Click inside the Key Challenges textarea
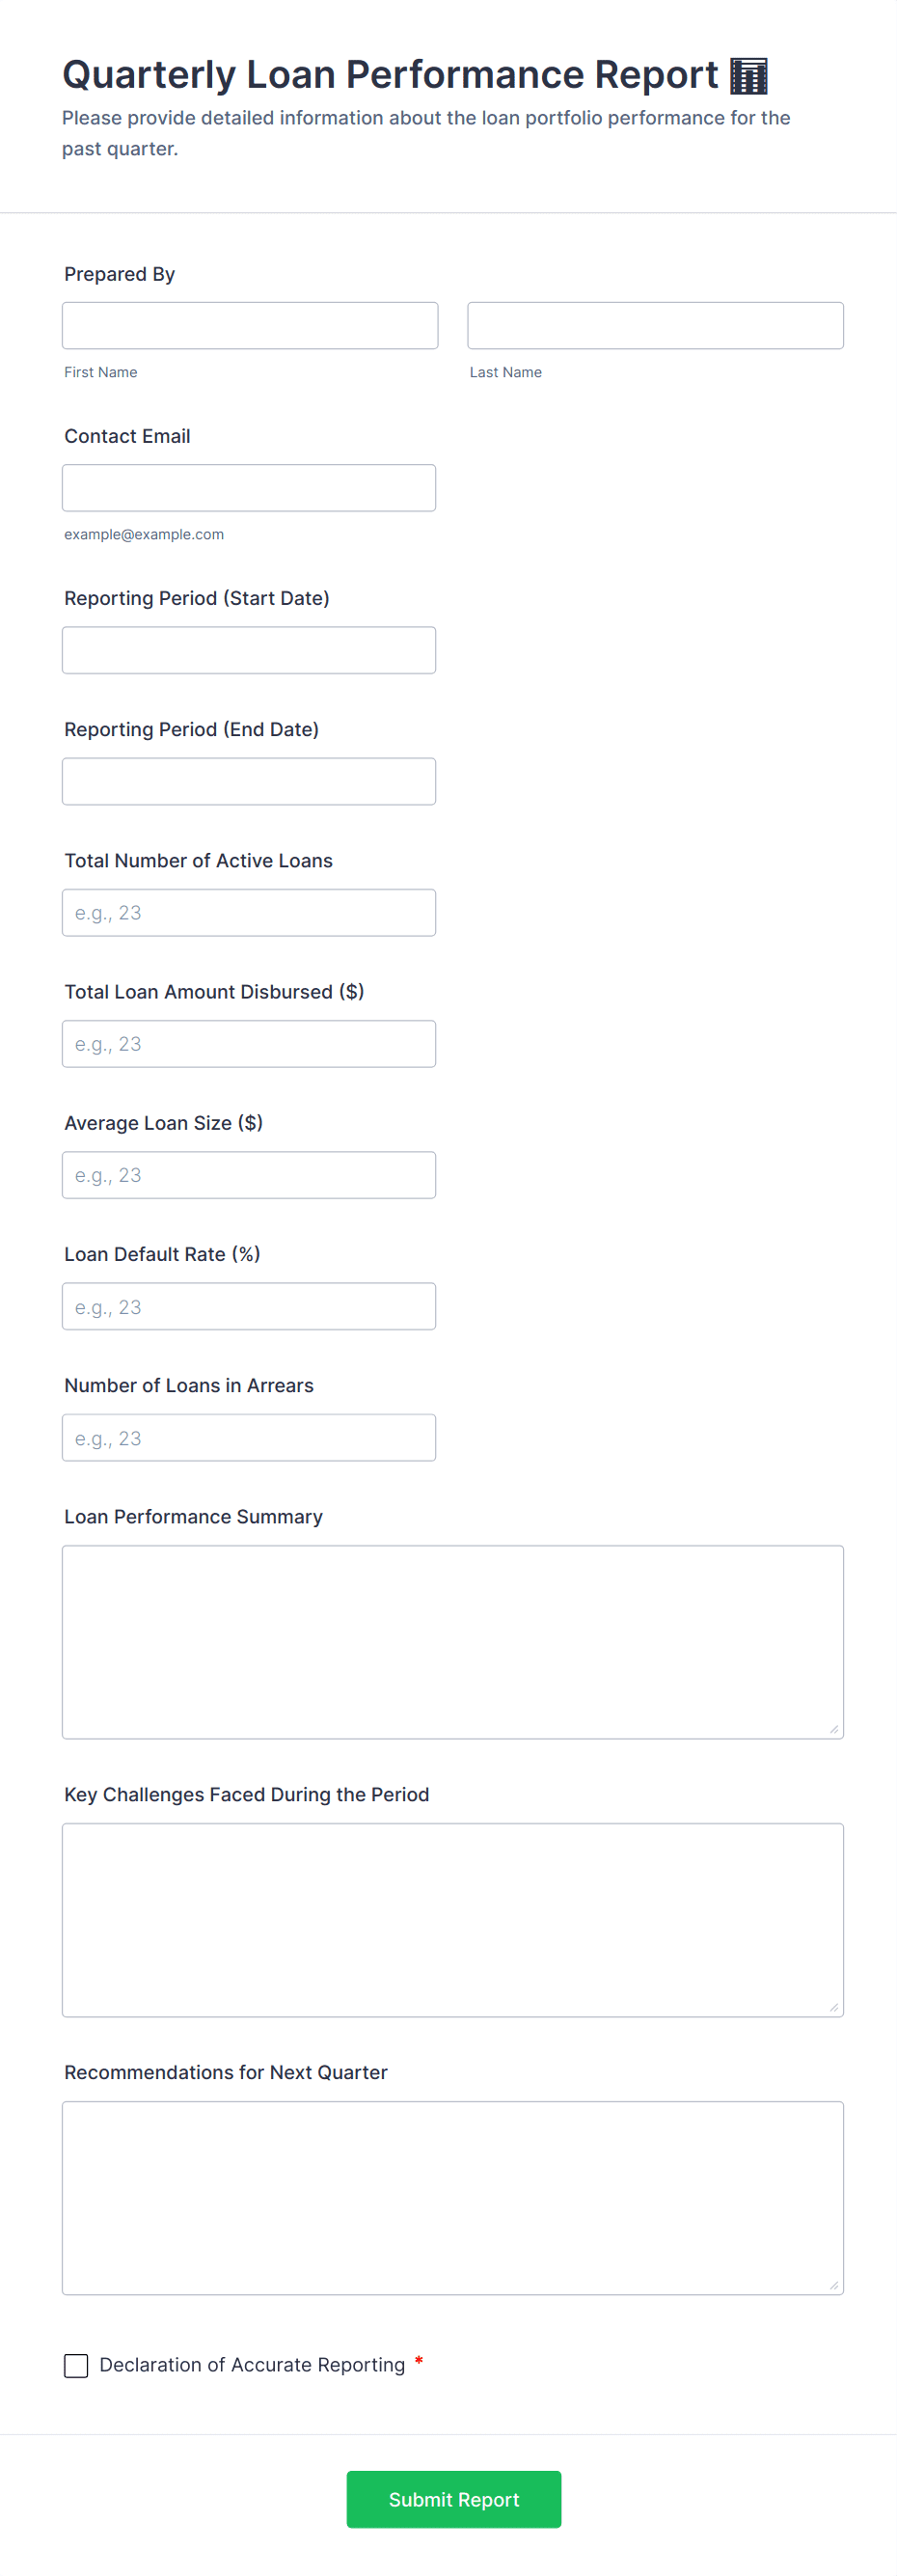The height and width of the screenshot is (2576, 897). pos(453,1919)
